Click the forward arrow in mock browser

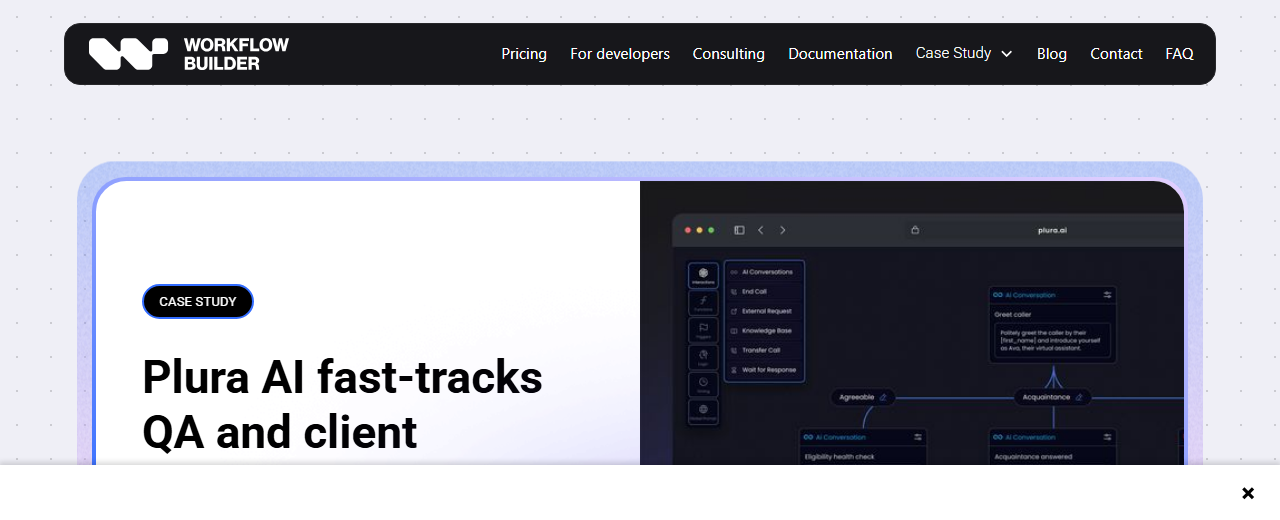click(782, 230)
